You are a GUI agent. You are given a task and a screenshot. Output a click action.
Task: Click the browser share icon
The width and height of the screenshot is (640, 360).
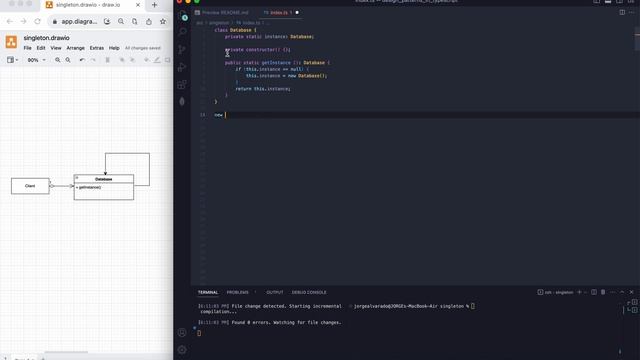[x=149, y=21]
